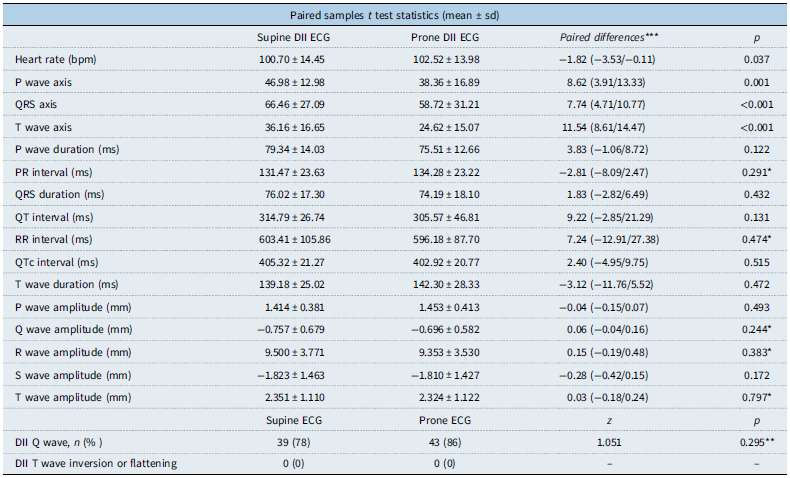
Task: Click the Heart rate (bpm) row label
Action: (55, 59)
